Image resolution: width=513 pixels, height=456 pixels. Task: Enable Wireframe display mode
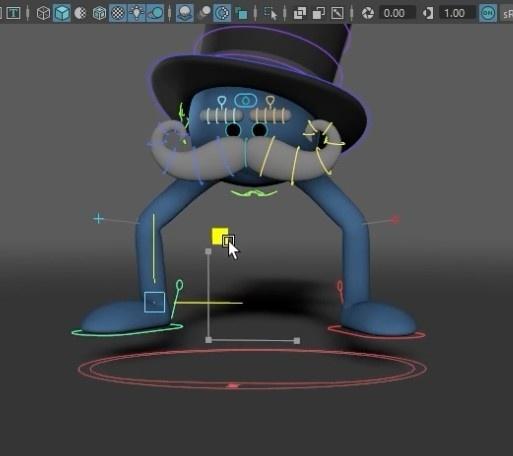(x=43, y=13)
